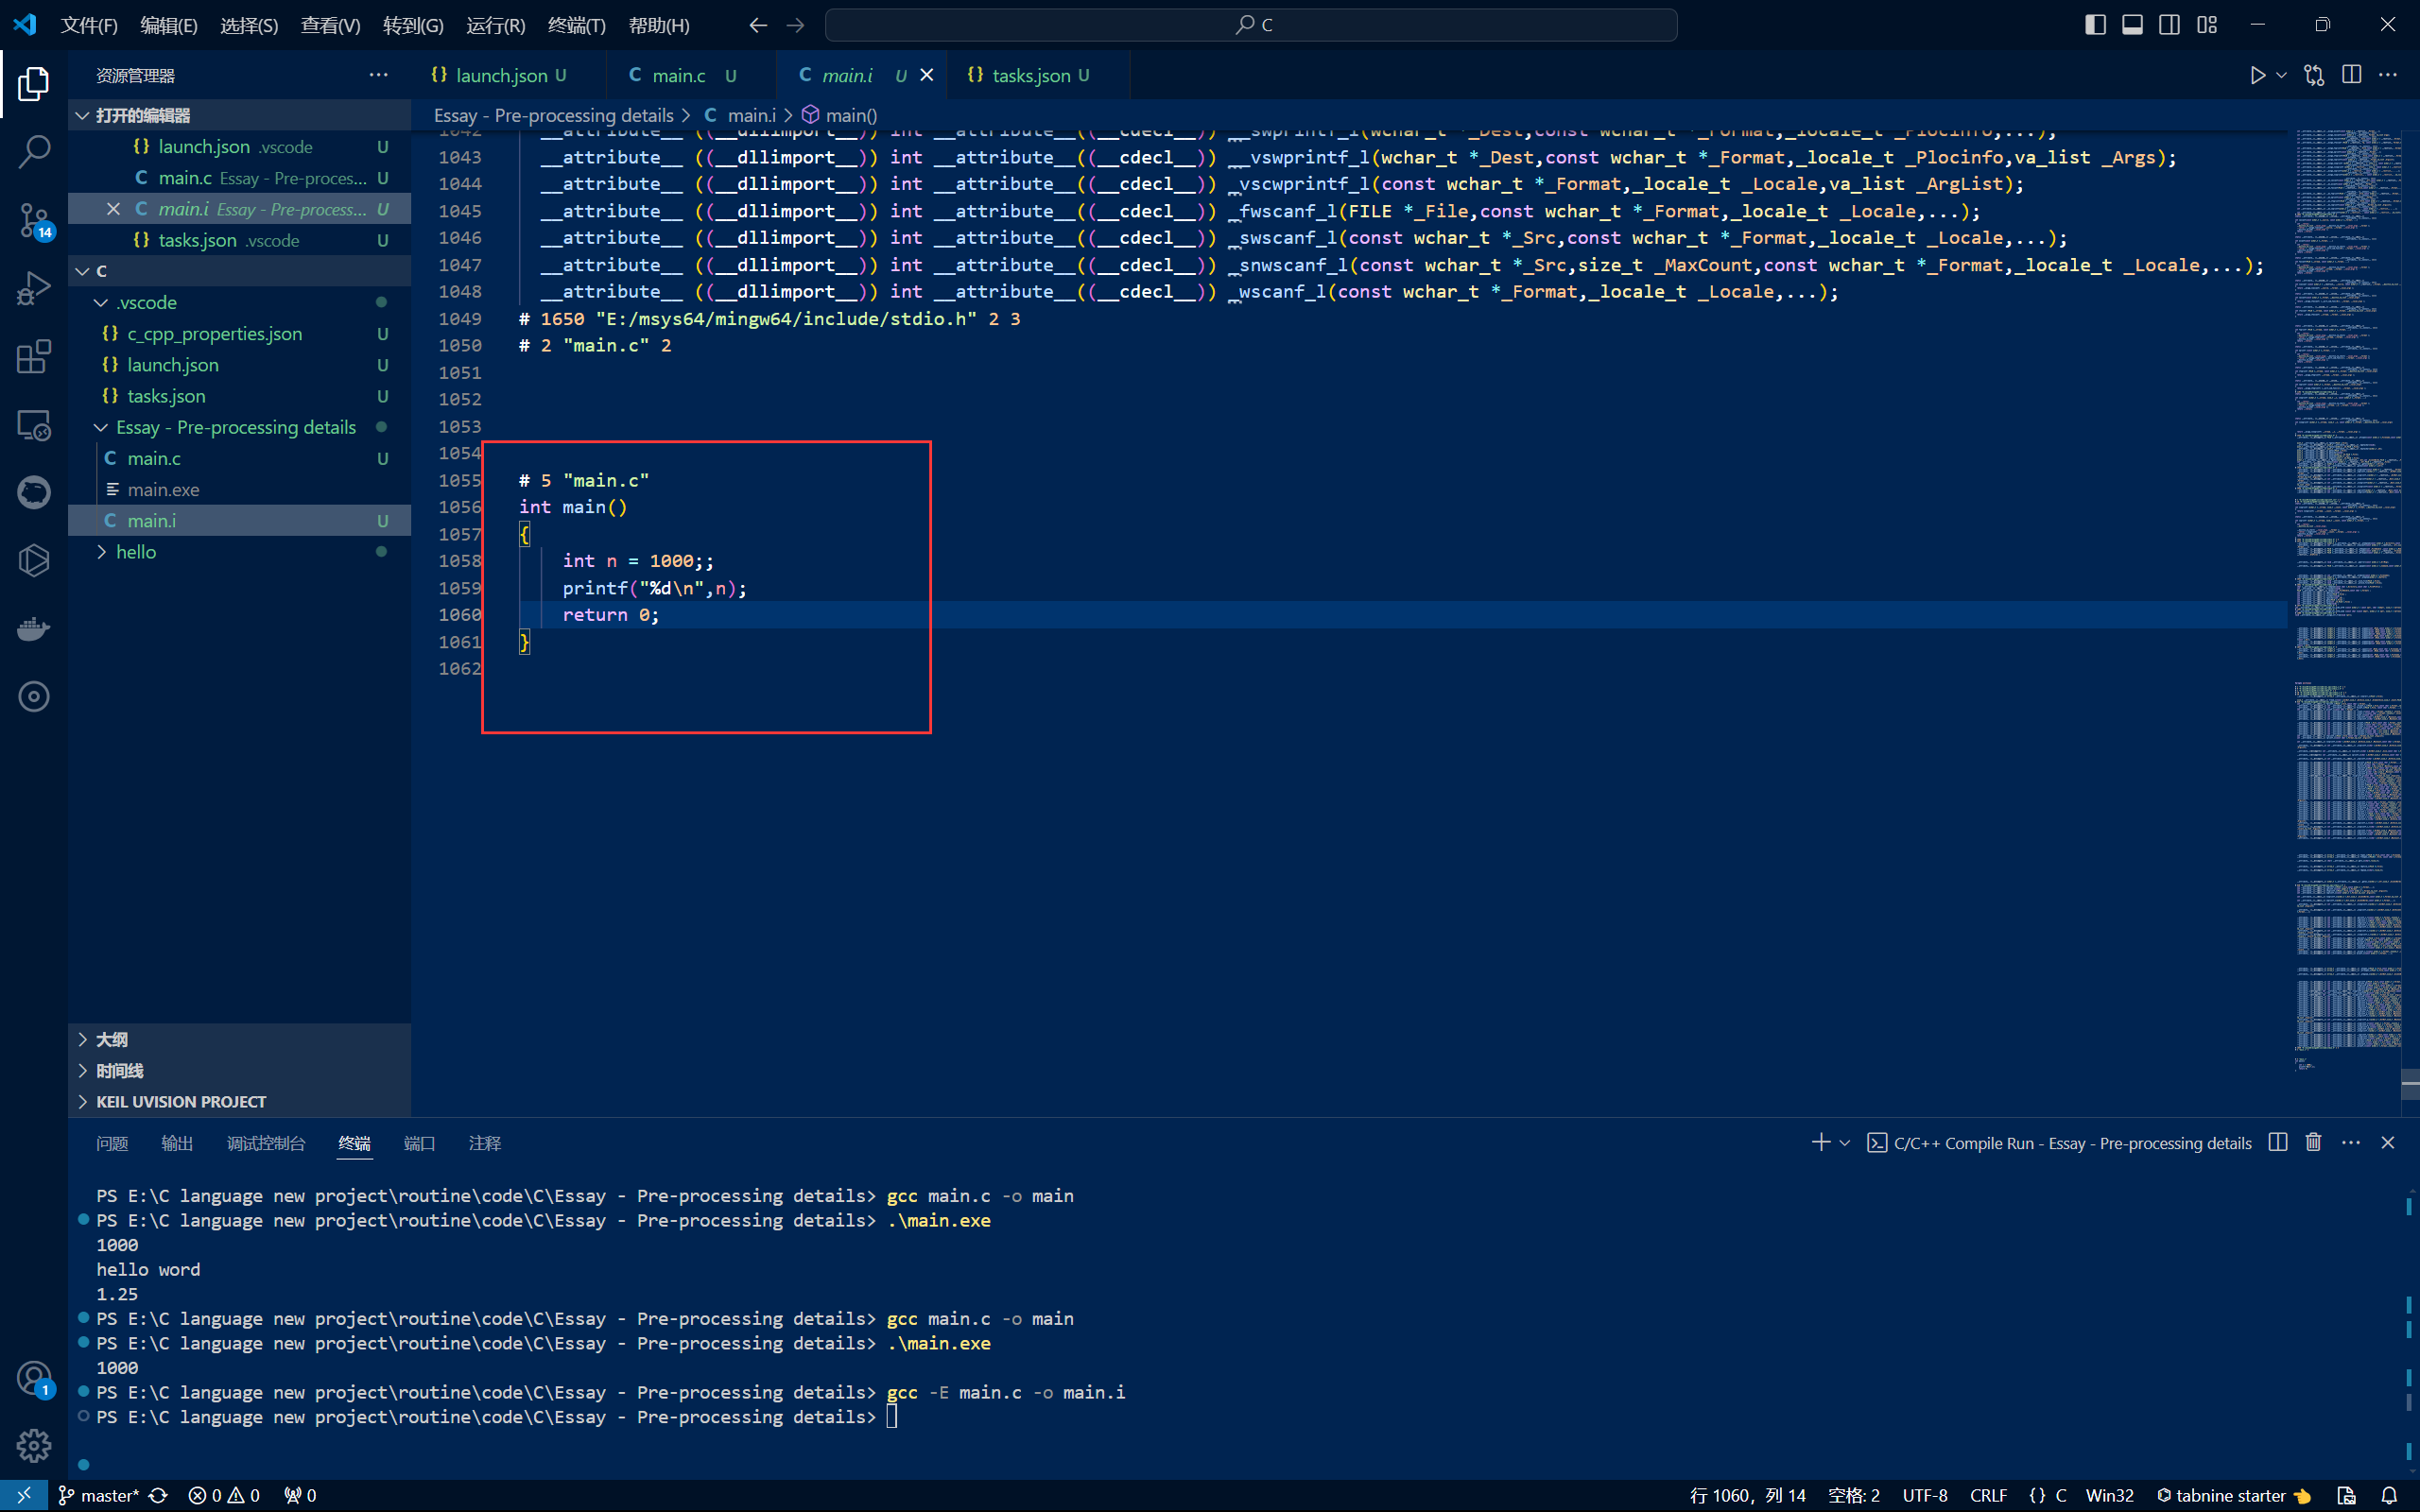Open the 查看(V) menu
The width and height of the screenshot is (2420, 1512).
(x=330, y=25)
